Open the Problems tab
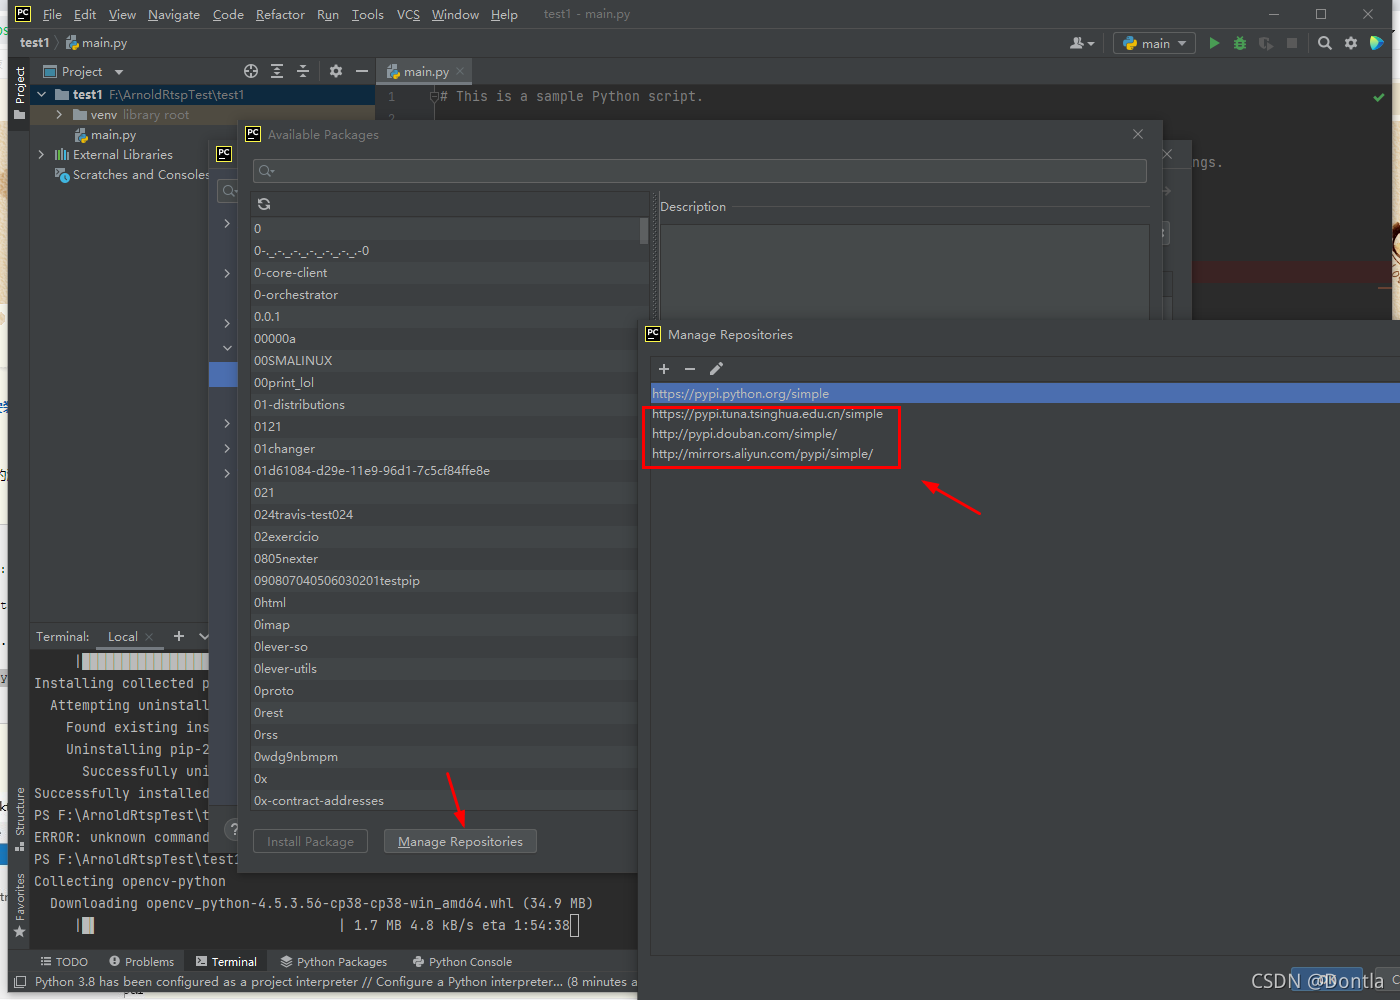1400x1000 pixels. [141, 961]
